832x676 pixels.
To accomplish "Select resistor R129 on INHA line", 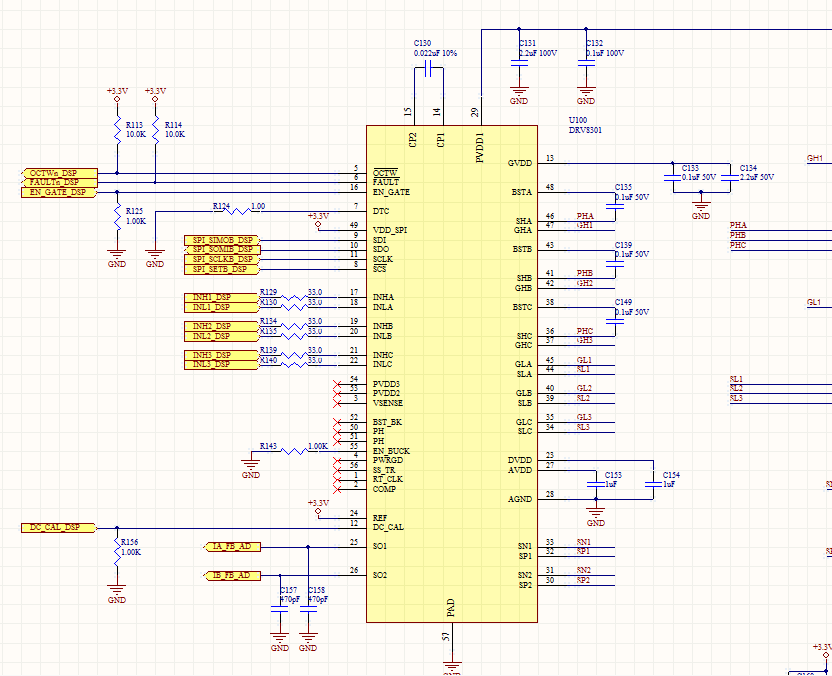I will [x=294, y=298].
